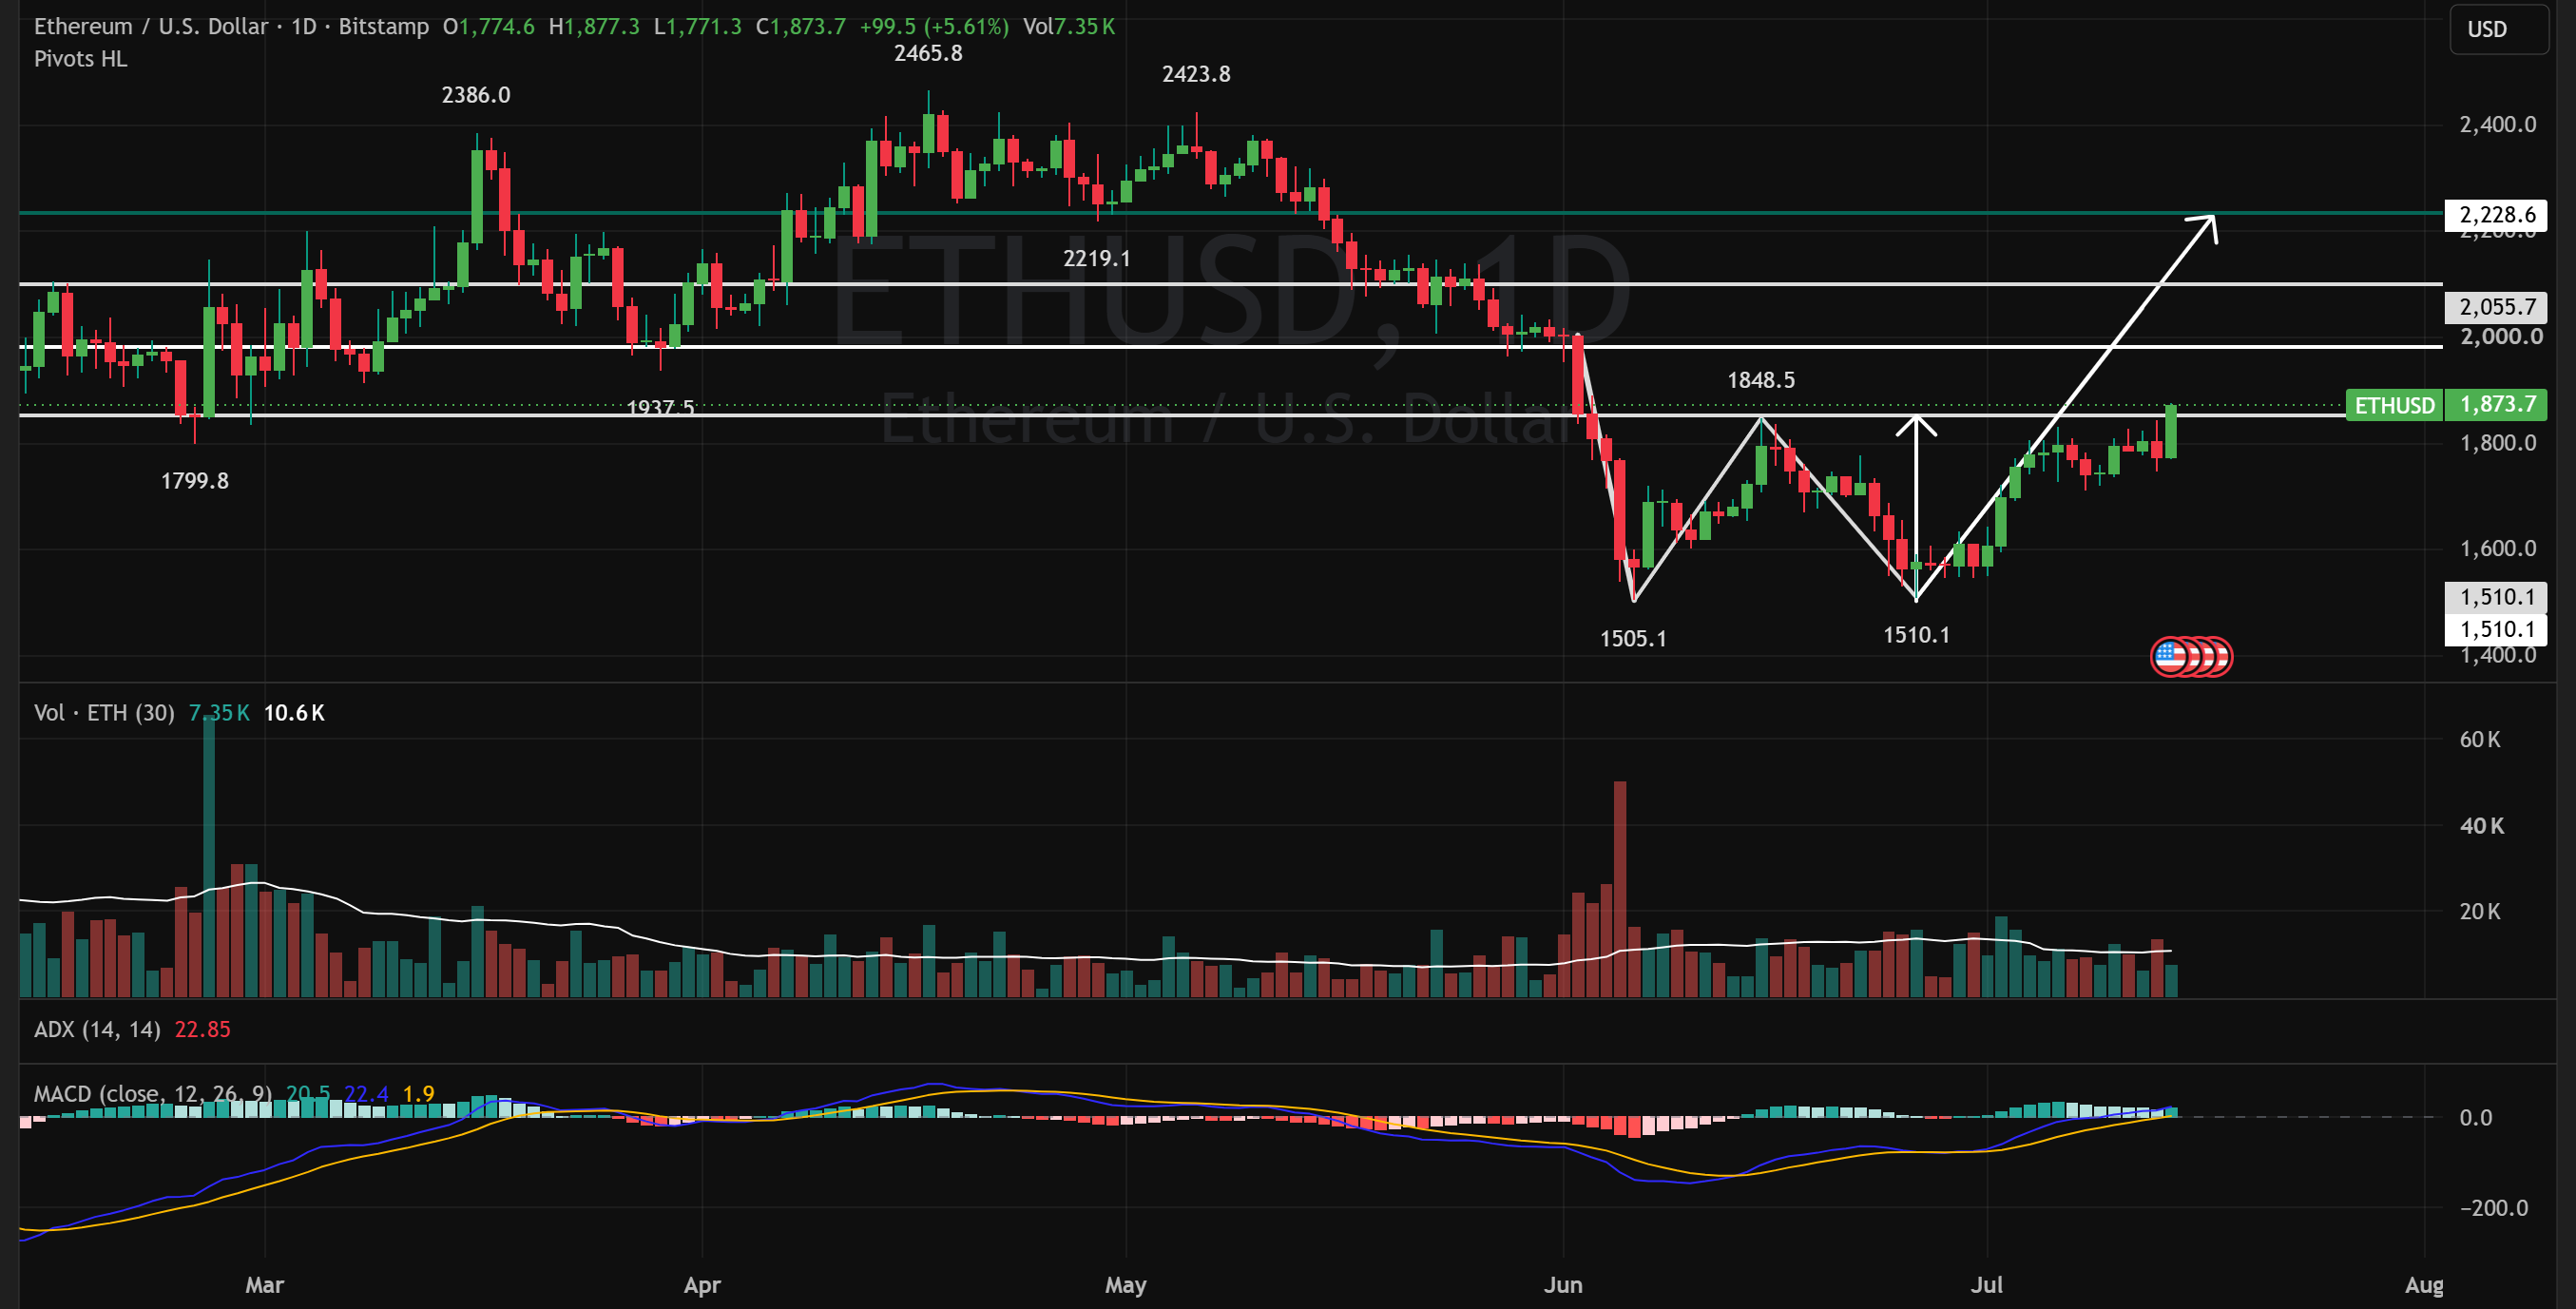The width and height of the screenshot is (2576, 1309).
Task: Click the 1799.8 pivot low label
Action: click(195, 481)
